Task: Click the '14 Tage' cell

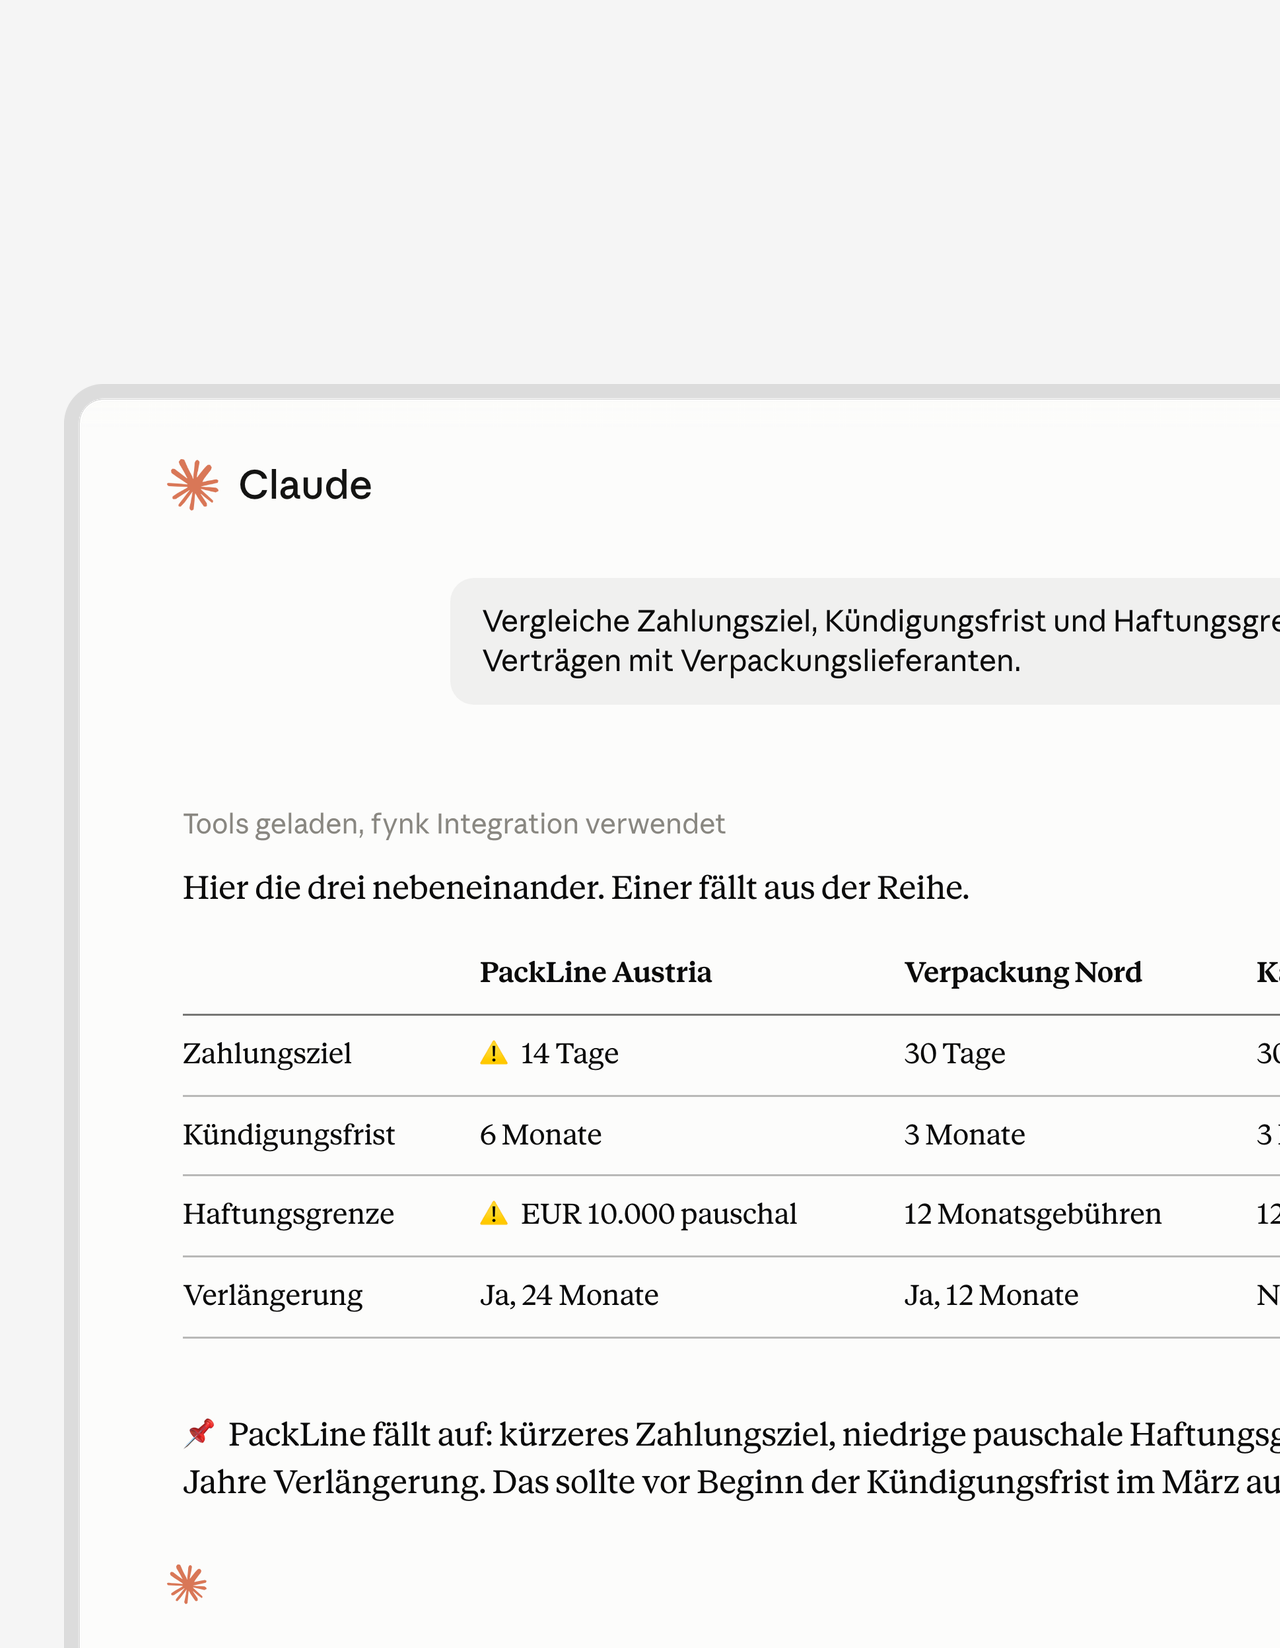Action: point(569,1054)
